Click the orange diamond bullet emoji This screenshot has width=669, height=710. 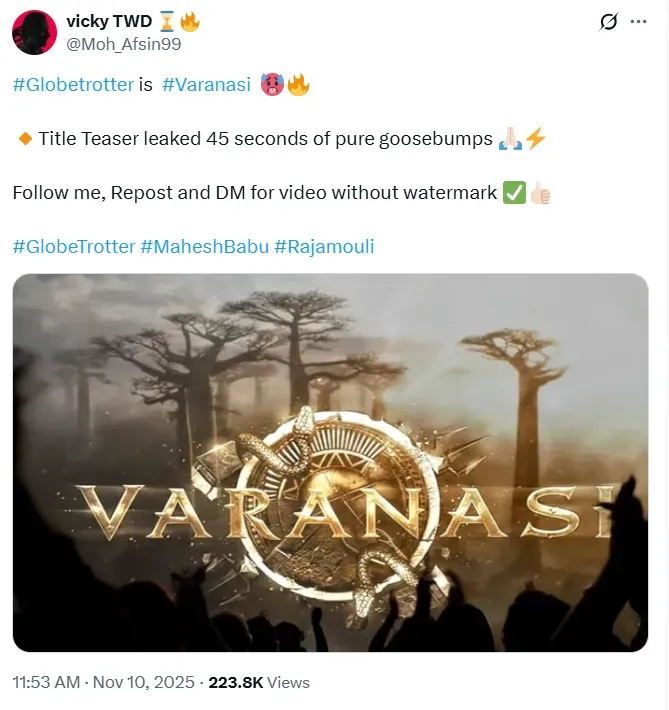pyautogui.click(x=25, y=139)
